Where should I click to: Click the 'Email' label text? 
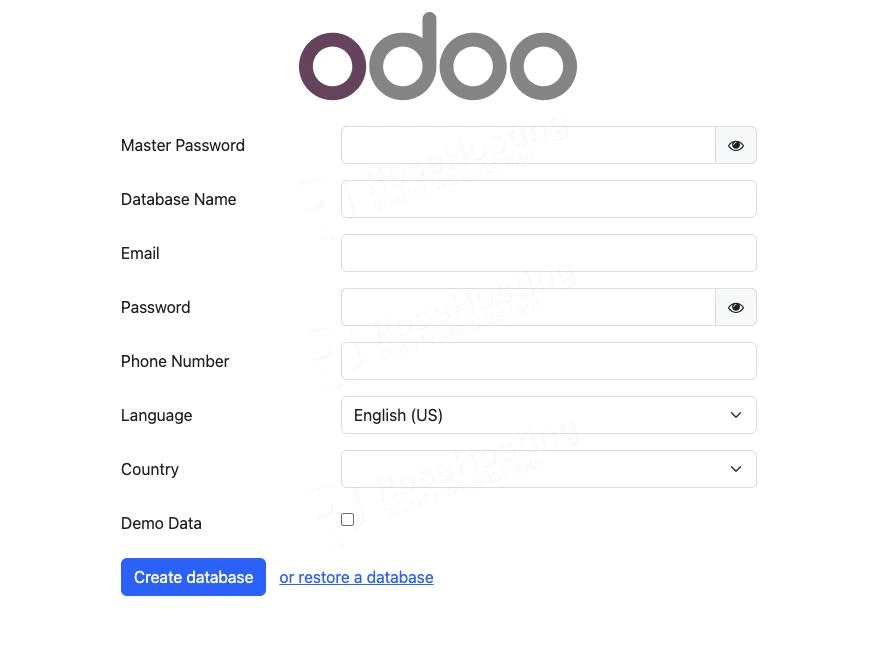click(x=140, y=253)
